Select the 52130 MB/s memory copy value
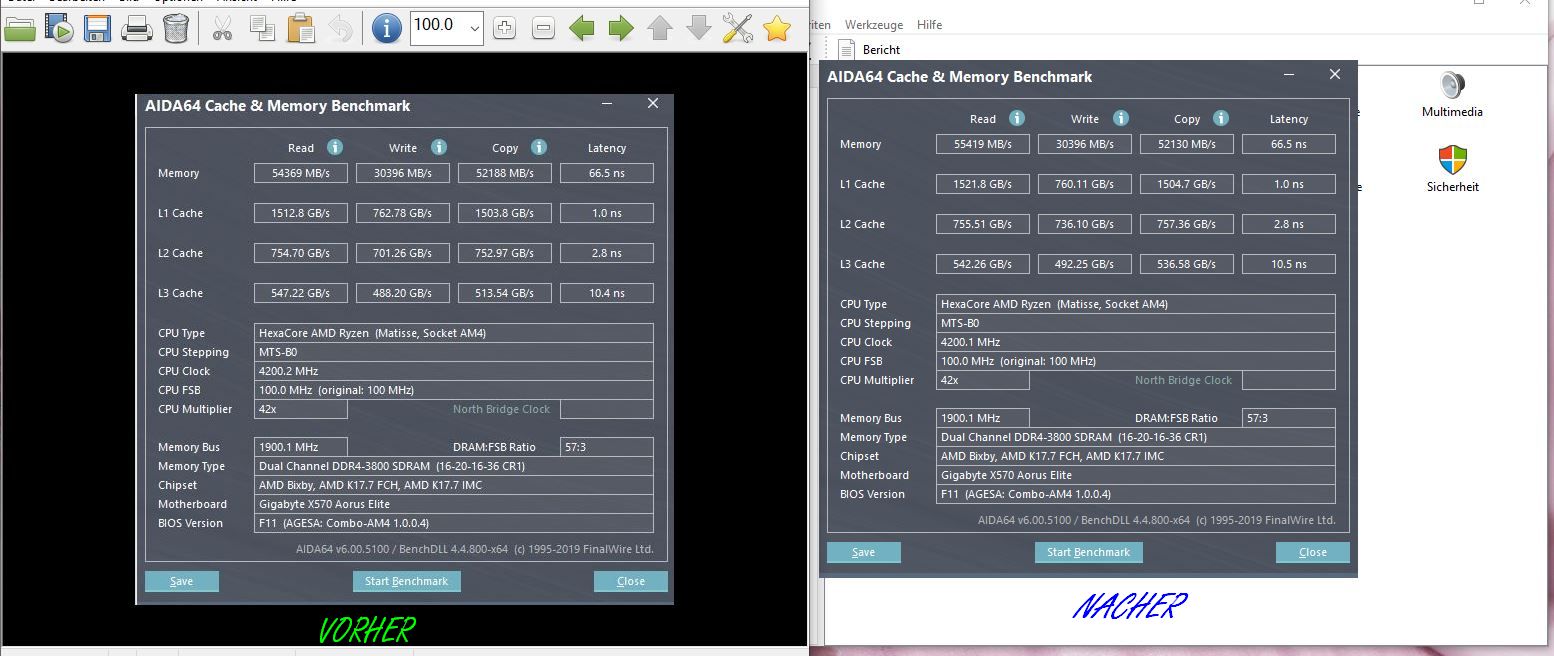1554x656 pixels. (1187, 144)
